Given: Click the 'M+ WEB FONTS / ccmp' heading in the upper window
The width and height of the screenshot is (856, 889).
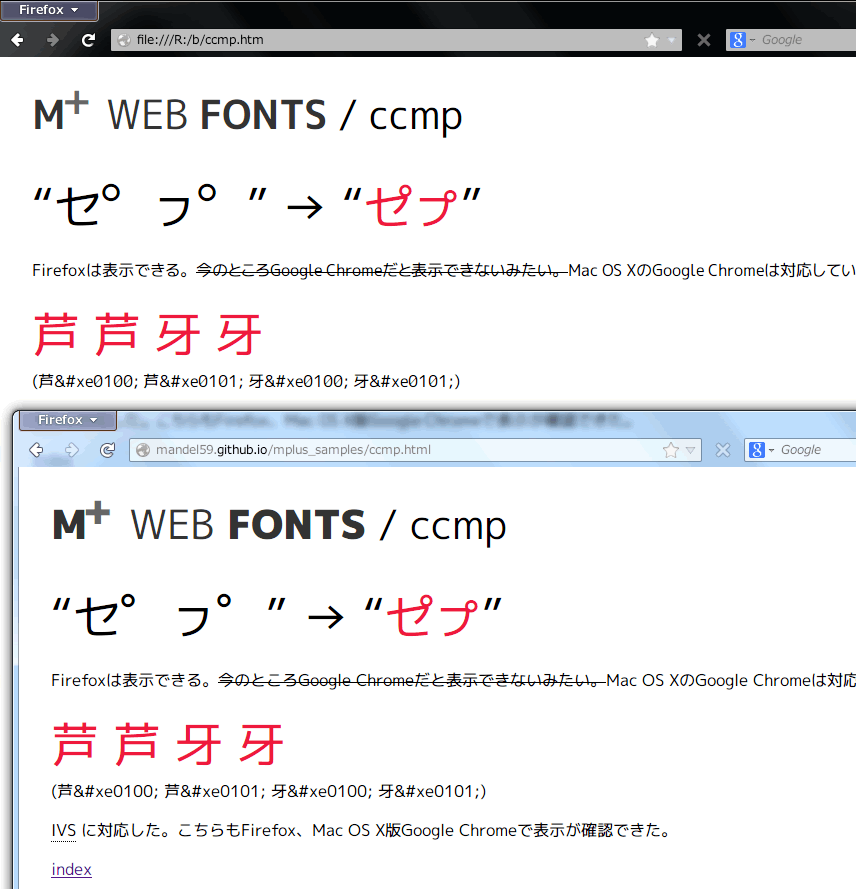Looking at the screenshot, I should [x=248, y=113].
